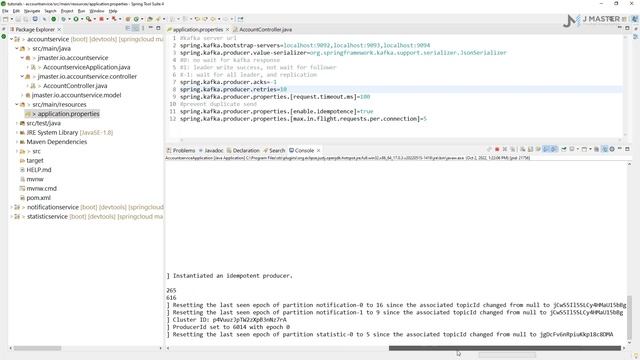Click the Save All toolbar icon
The image size is (640, 360).
coord(26,19)
